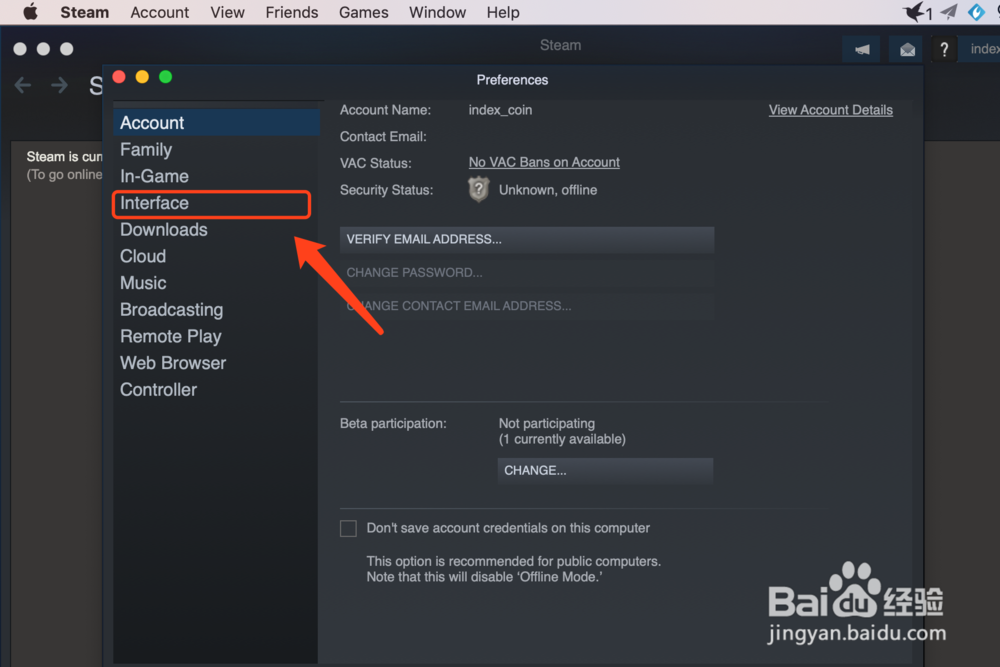Open the Apple menu

29,12
